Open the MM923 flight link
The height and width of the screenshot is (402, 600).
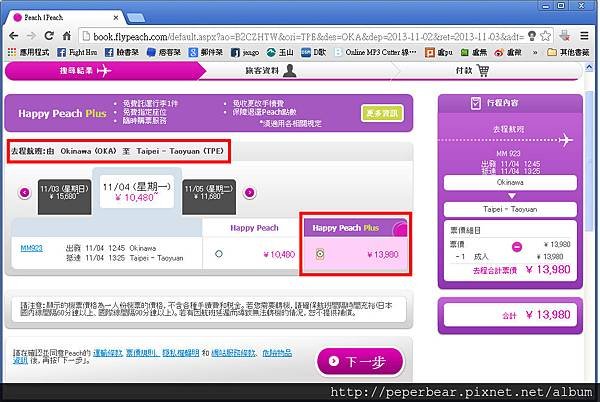31,248
